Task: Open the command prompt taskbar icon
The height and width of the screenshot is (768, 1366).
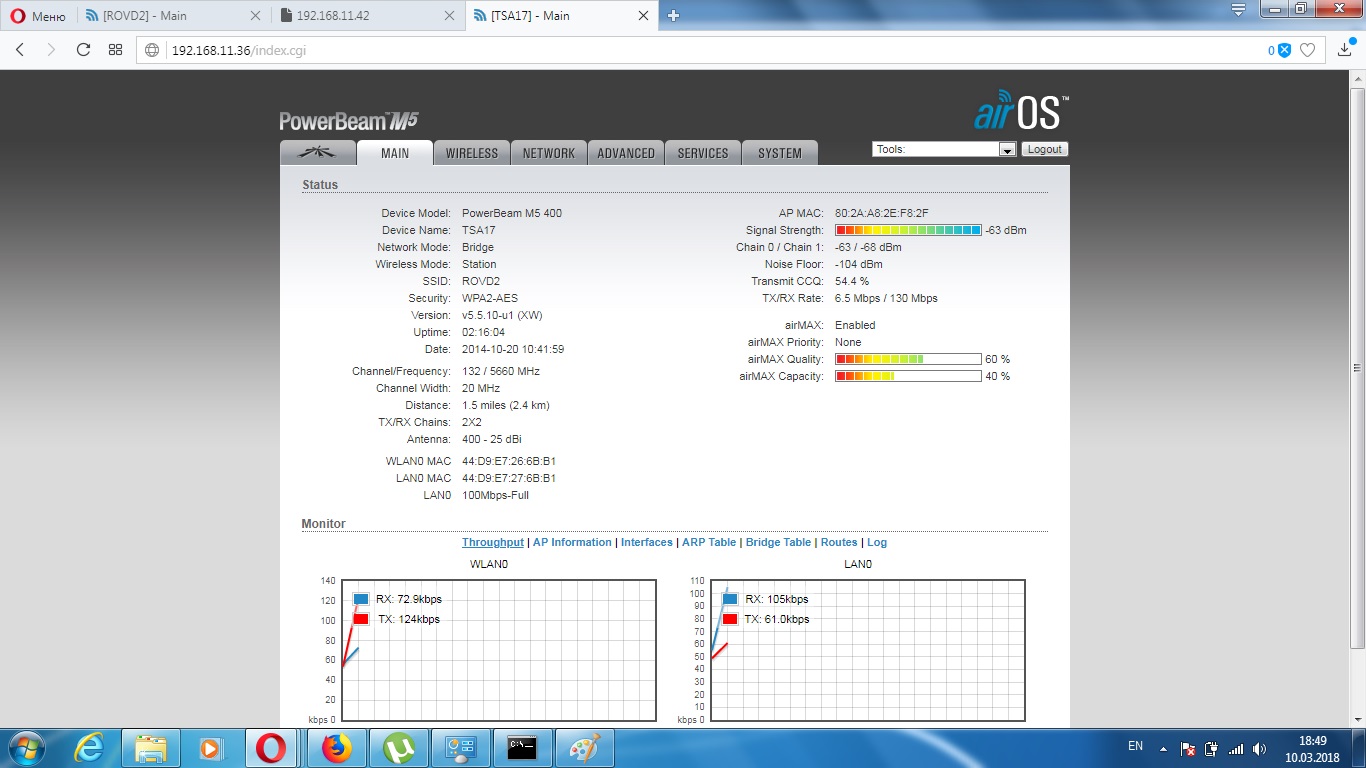Action: tap(523, 748)
